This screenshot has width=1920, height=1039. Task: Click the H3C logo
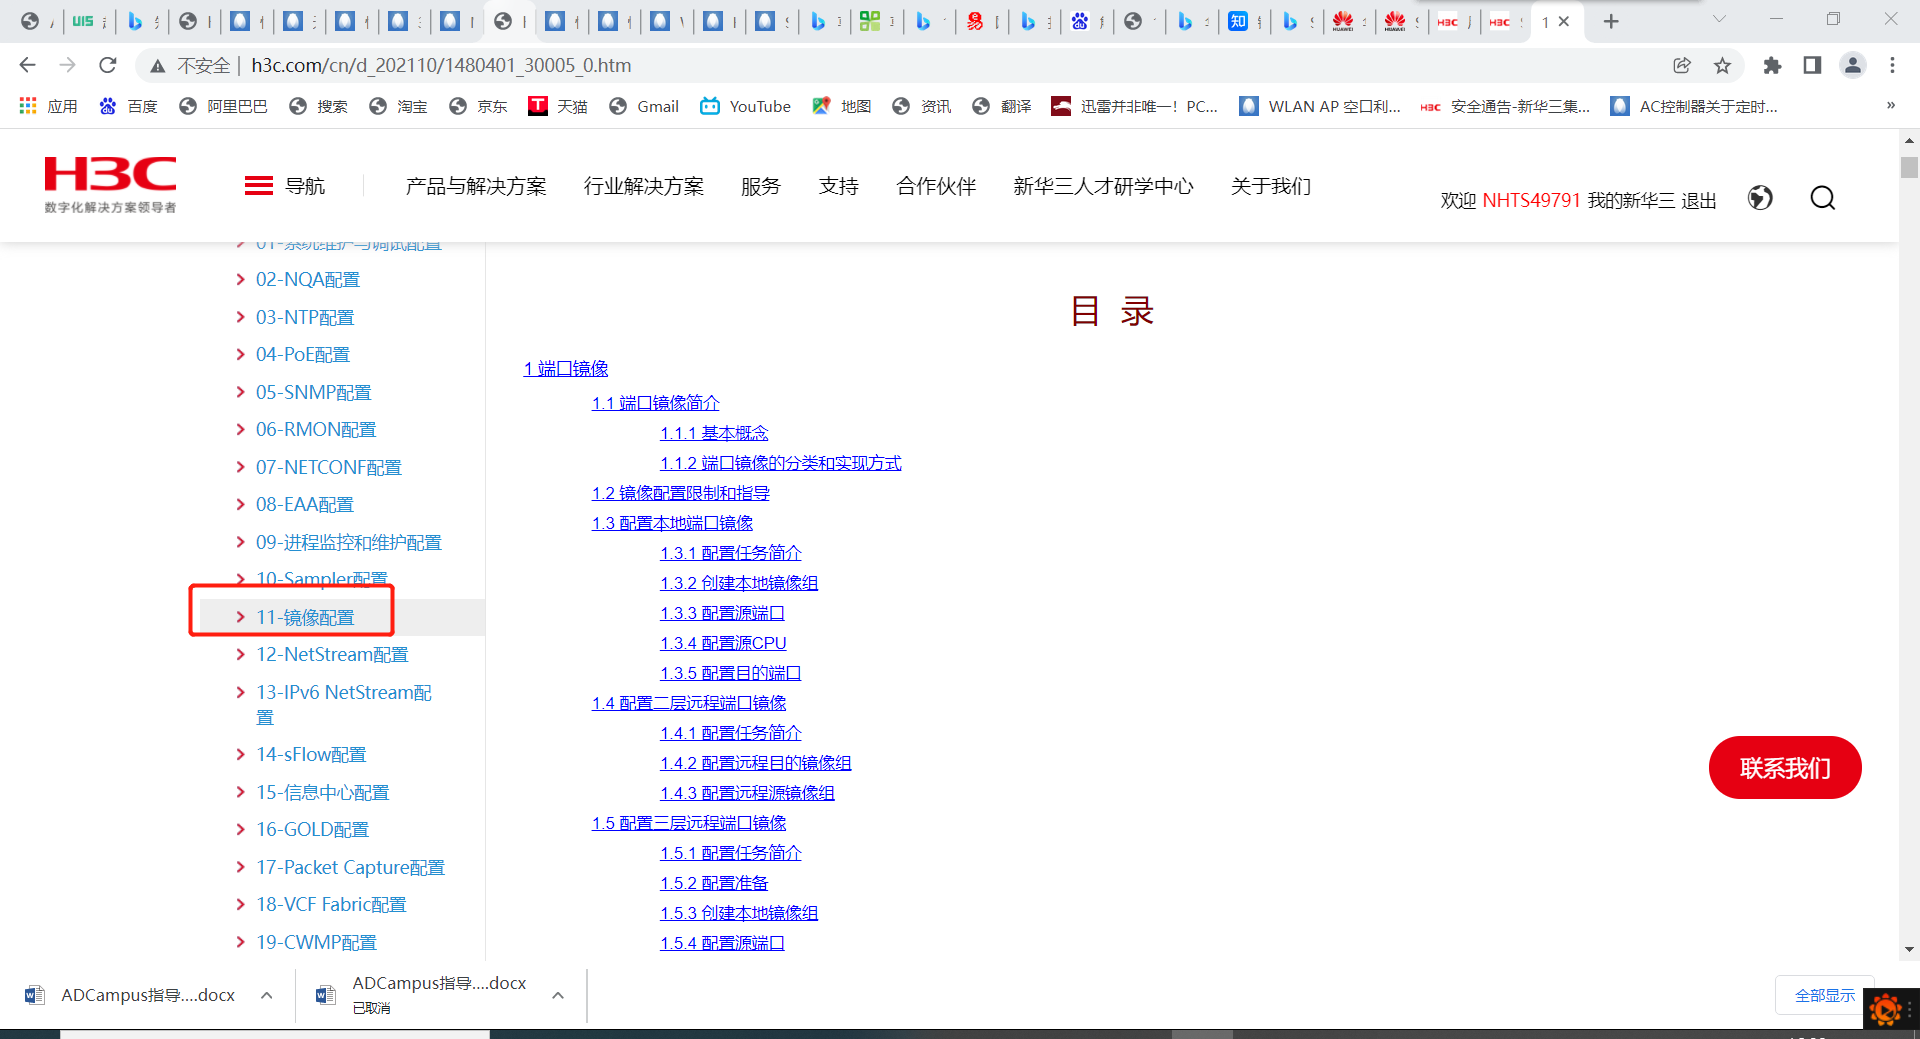point(110,184)
